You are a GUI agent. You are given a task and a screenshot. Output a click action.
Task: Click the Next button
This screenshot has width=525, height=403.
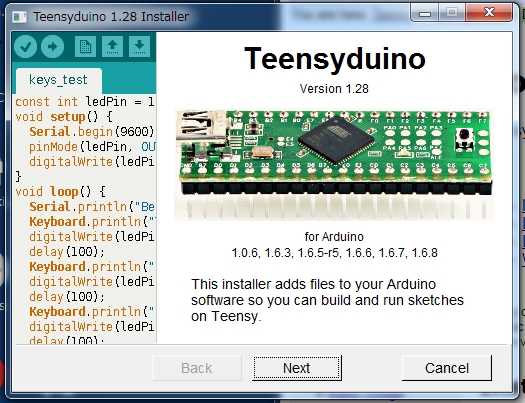(x=297, y=368)
